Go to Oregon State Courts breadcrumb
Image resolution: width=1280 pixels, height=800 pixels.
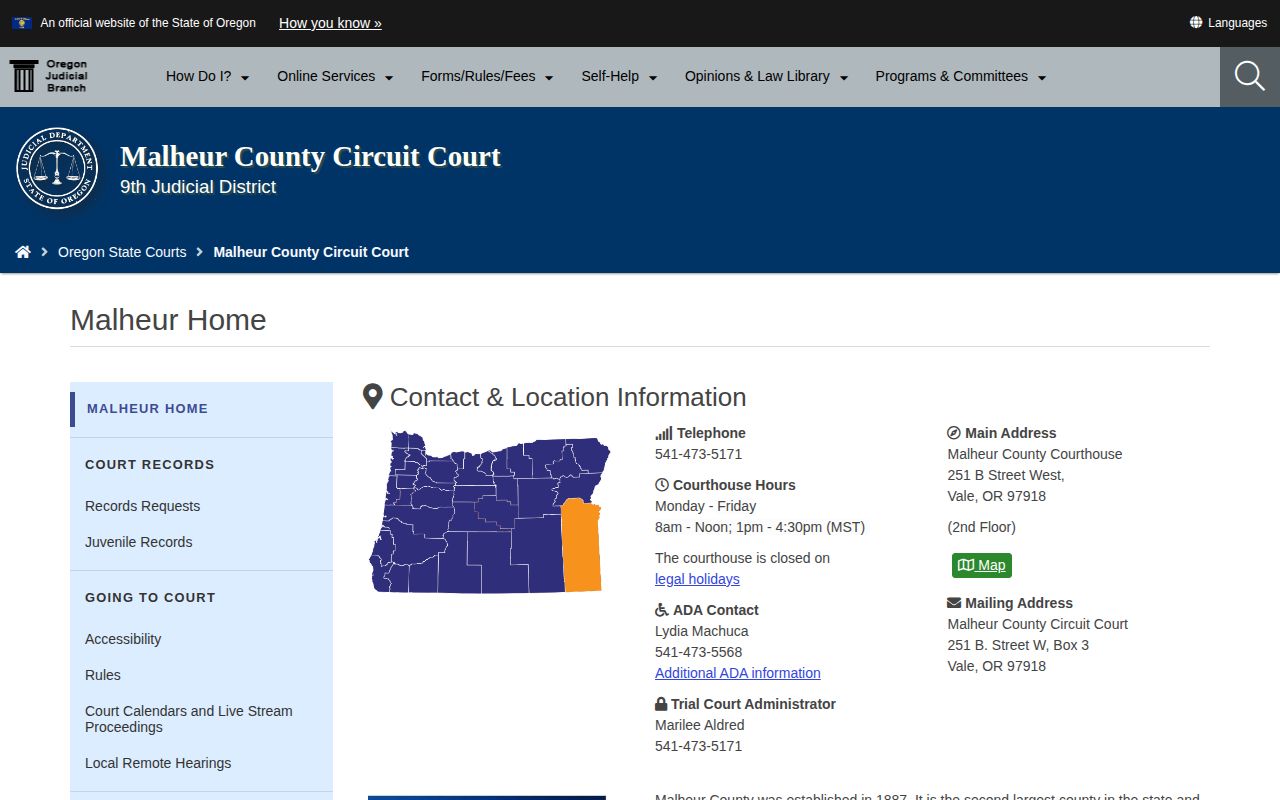pos(122,252)
